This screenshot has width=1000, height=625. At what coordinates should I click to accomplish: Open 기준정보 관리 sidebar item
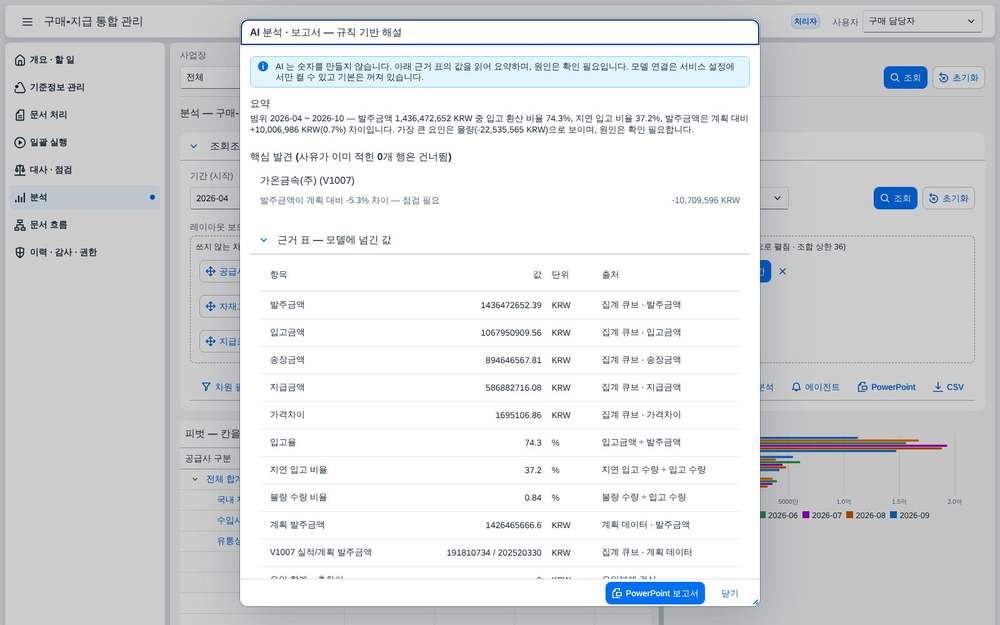[x=84, y=87]
